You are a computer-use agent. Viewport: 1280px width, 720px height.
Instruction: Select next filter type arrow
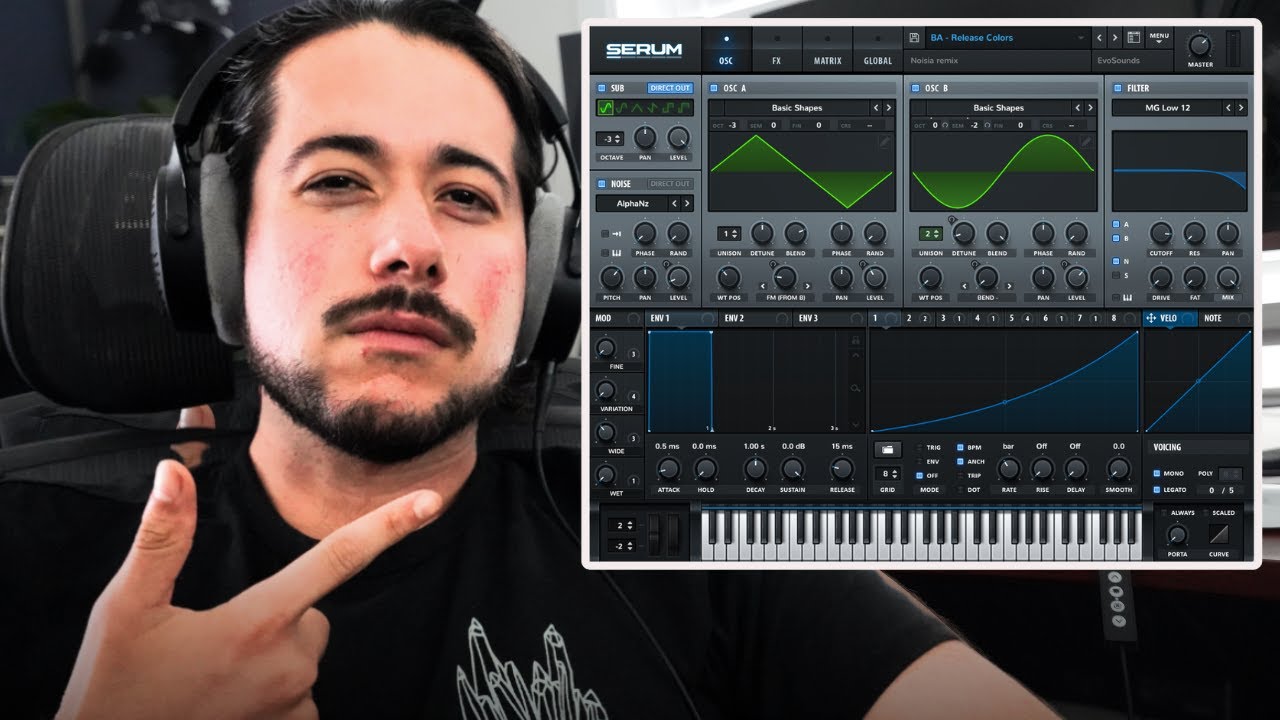pos(1241,108)
